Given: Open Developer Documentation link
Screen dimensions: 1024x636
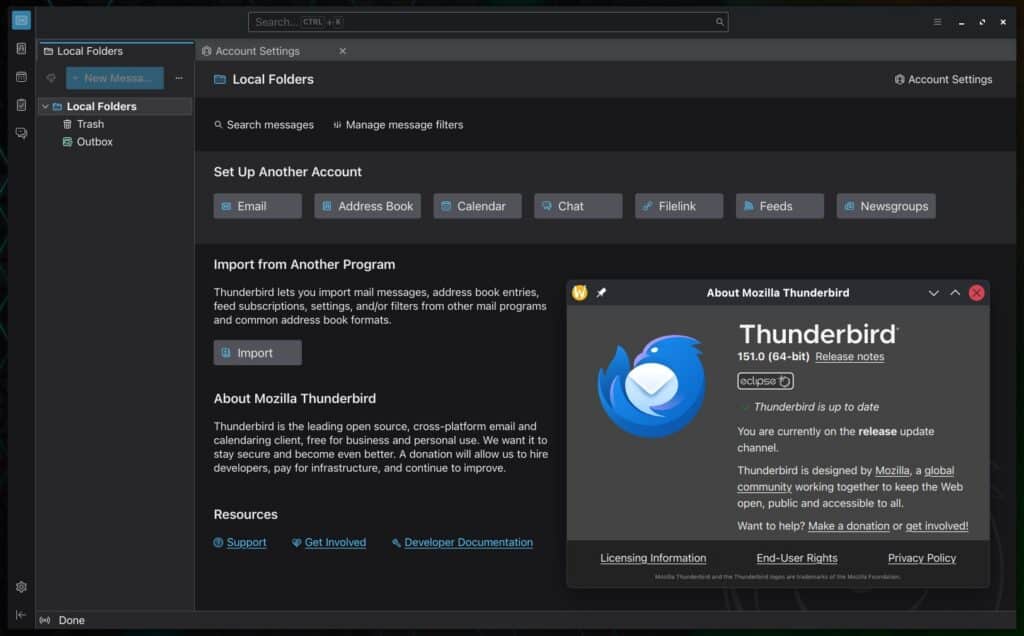Looking at the screenshot, I should click(468, 542).
